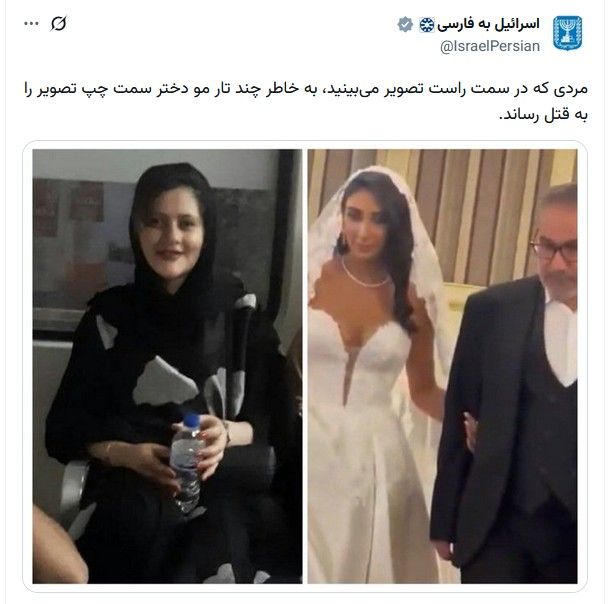This screenshot has height=604, width=610.
Task: Open the three-dot more options menu
Action: point(31,24)
